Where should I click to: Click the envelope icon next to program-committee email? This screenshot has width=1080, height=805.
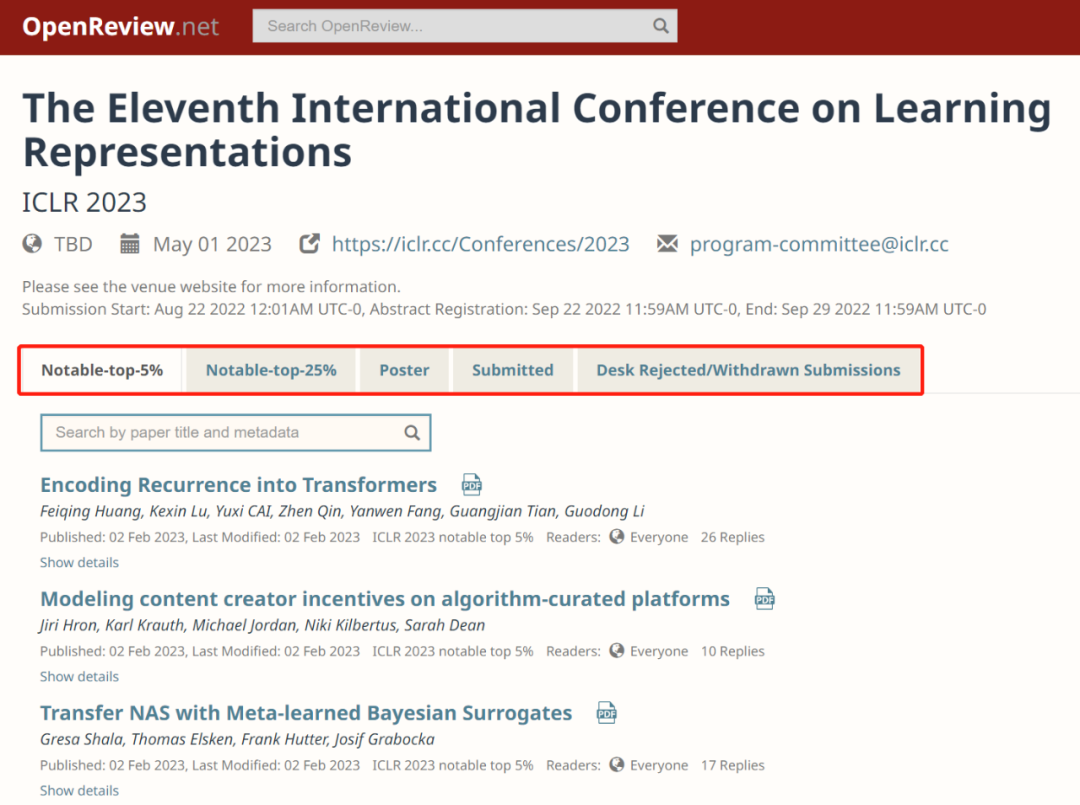tap(666, 243)
